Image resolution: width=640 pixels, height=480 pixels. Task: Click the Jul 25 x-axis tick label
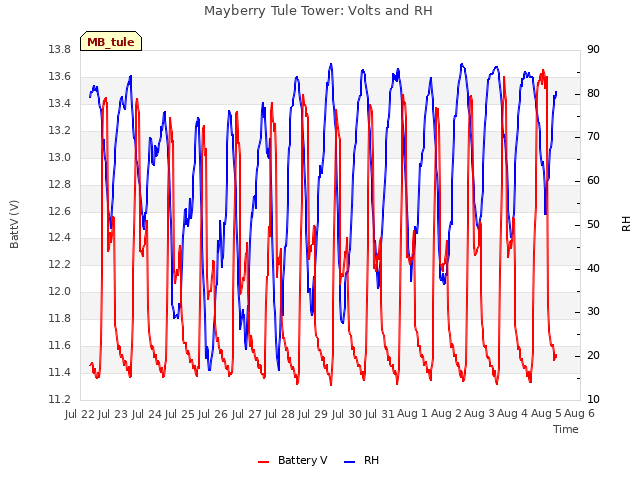(x=180, y=414)
